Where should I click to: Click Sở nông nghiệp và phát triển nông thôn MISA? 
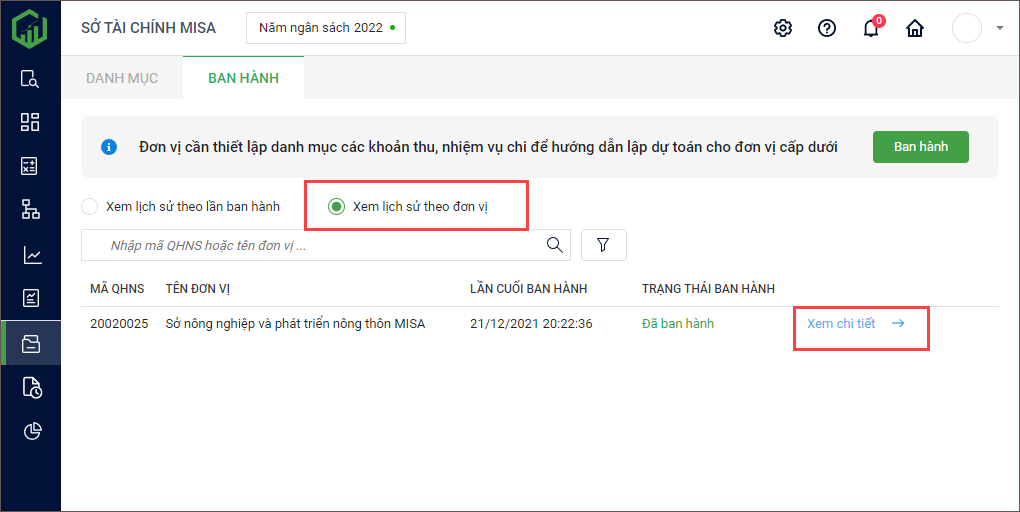(295, 323)
